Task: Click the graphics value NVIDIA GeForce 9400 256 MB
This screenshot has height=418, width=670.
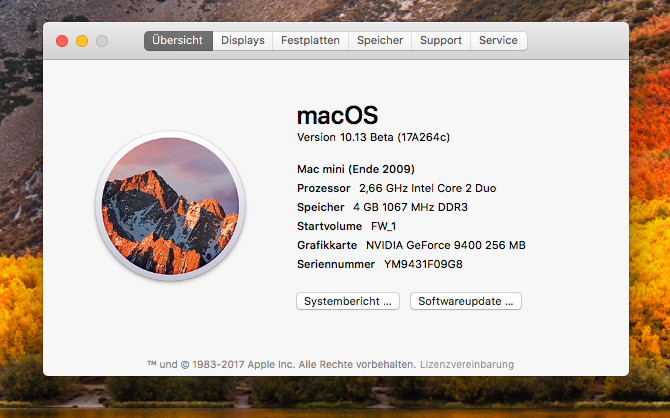Action: [446, 245]
